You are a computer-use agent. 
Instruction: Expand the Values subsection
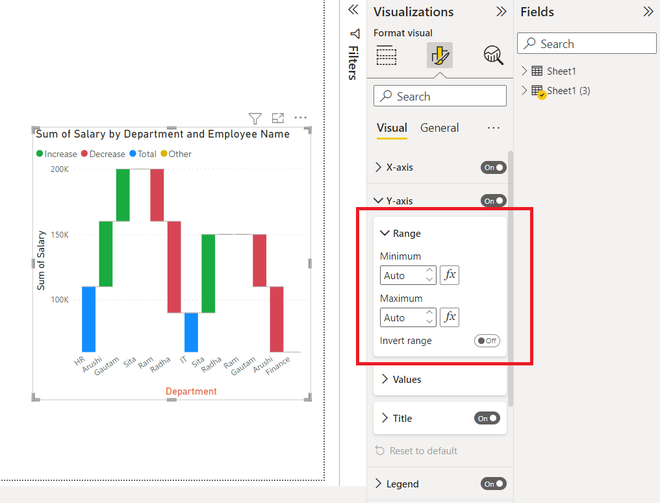[384, 379]
